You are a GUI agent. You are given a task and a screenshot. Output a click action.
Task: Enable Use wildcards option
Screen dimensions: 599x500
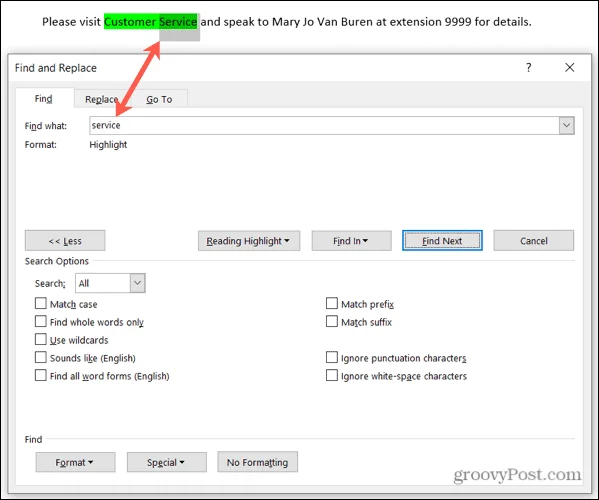[40, 339]
